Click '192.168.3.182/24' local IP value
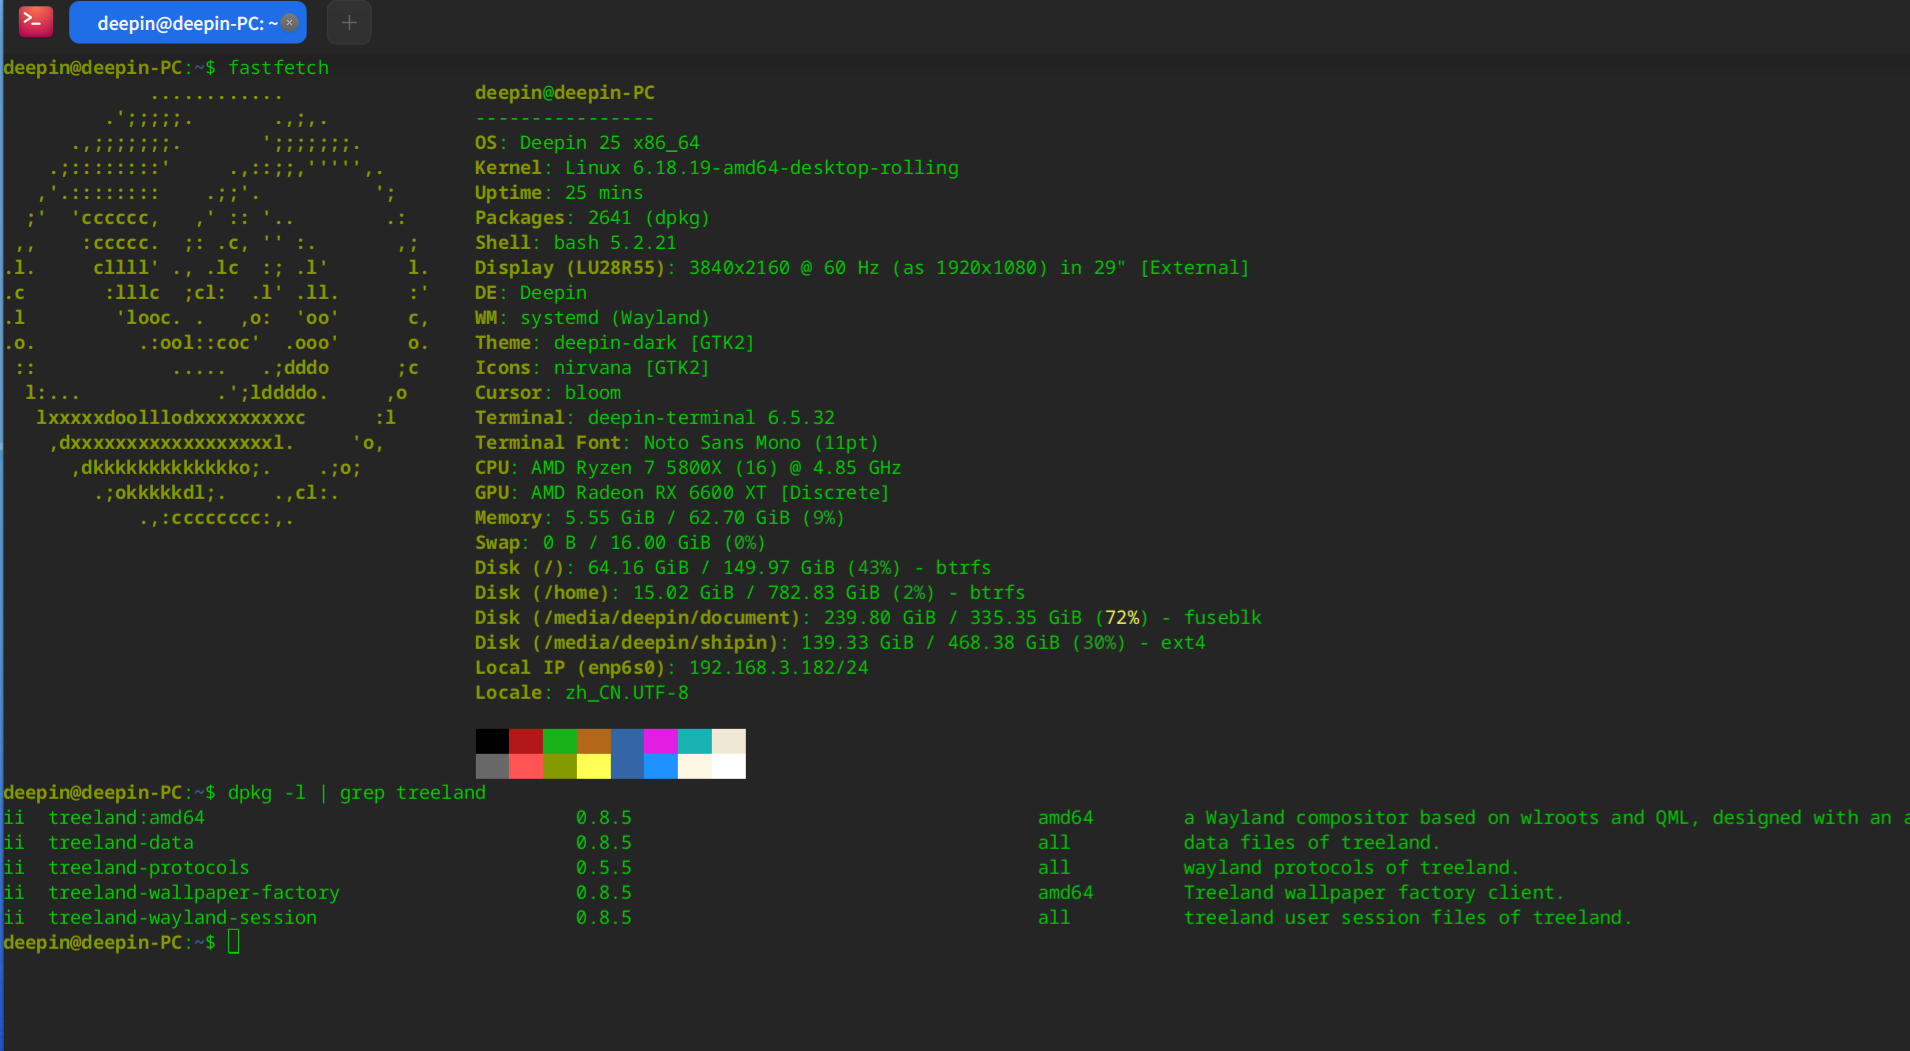The height and width of the screenshot is (1051, 1910). tap(779, 668)
